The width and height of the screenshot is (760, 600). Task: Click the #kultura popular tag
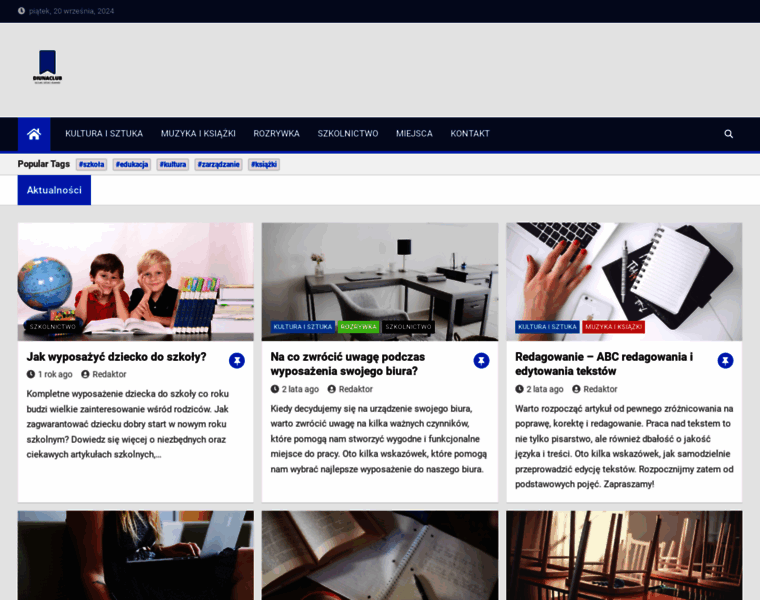click(x=173, y=164)
